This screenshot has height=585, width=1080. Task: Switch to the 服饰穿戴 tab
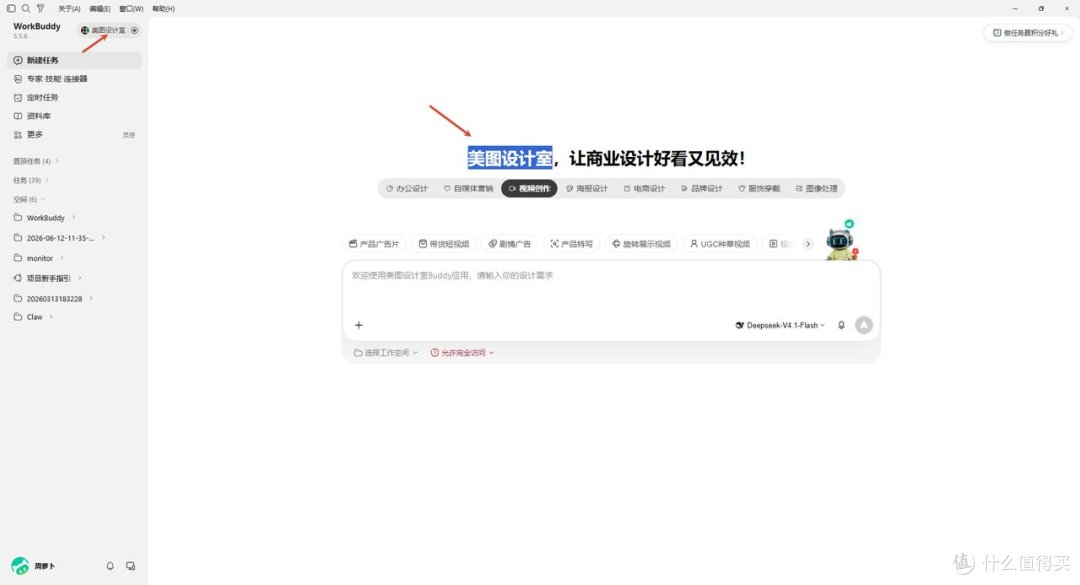tap(759, 188)
